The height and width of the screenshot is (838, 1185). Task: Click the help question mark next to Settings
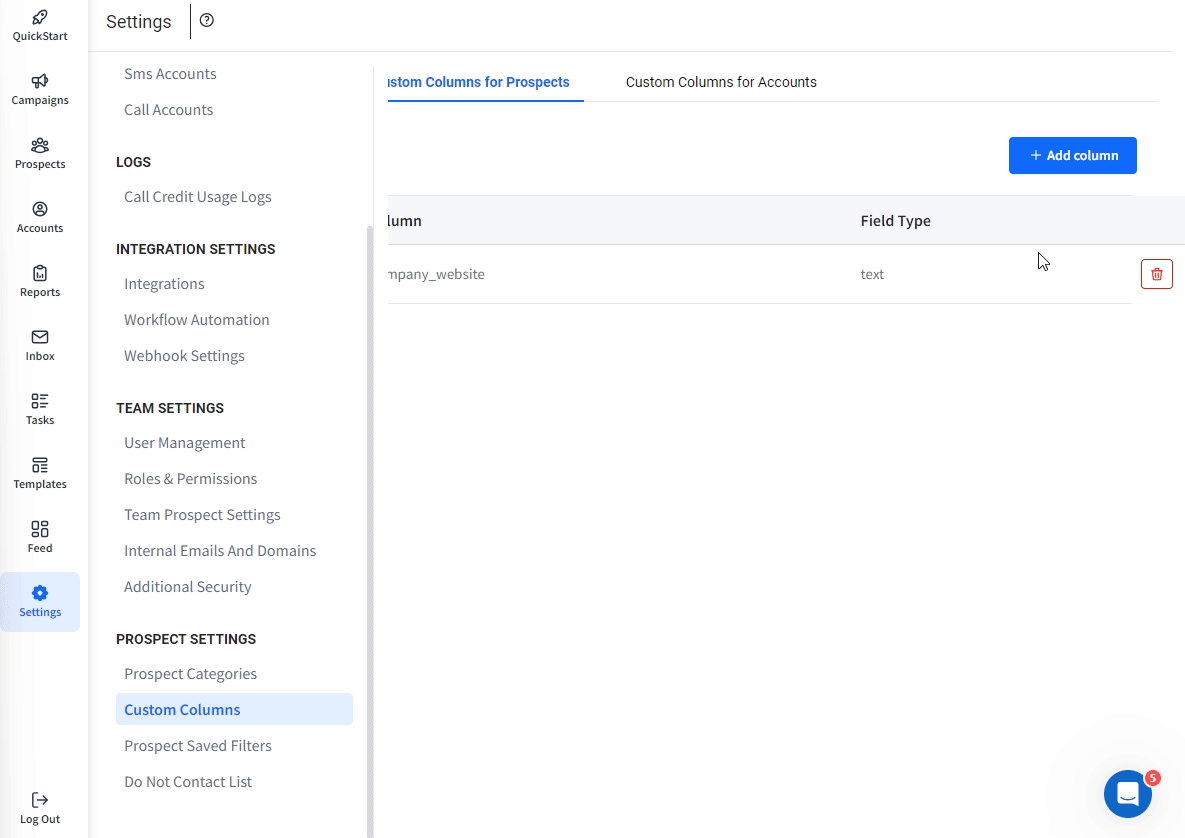[x=207, y=21]
